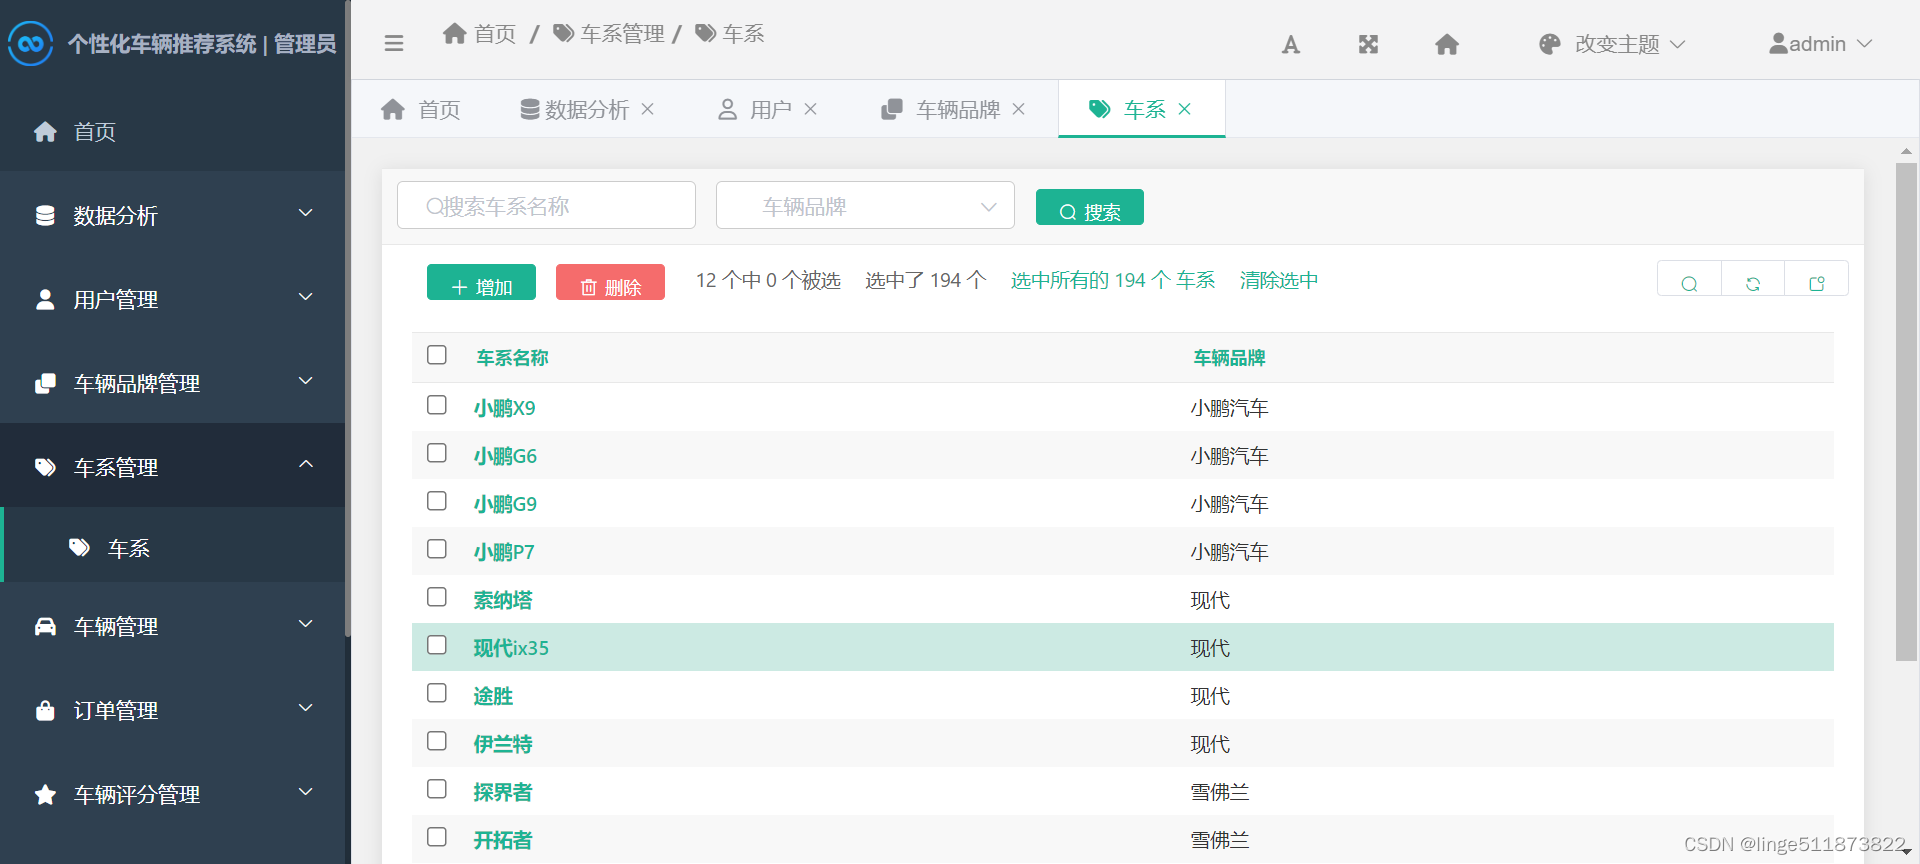Open the 改变主题 theme dropdown
Image resolution: width=1920 pixels, height=864 pixels.
click(1613, 44)
